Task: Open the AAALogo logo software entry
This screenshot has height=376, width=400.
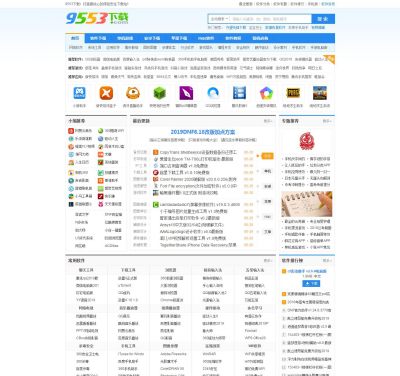Action: pos(191,231)
